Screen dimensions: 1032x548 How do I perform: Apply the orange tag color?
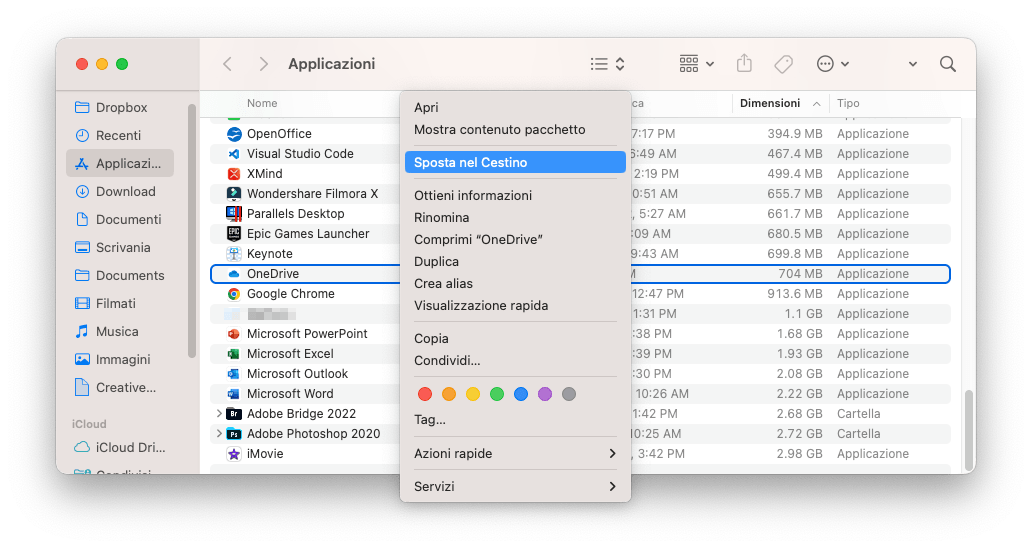pyautogui.click(x=449, y=394)
